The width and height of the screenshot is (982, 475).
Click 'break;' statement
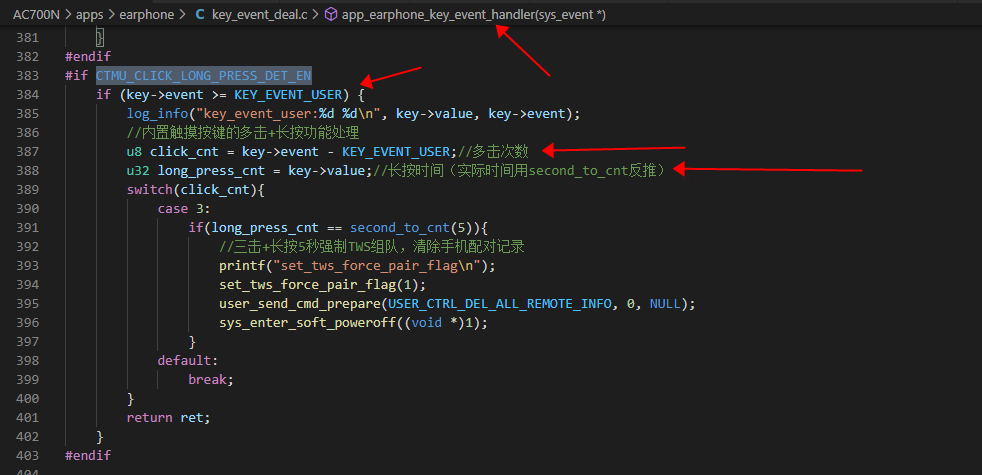point(211,379)
